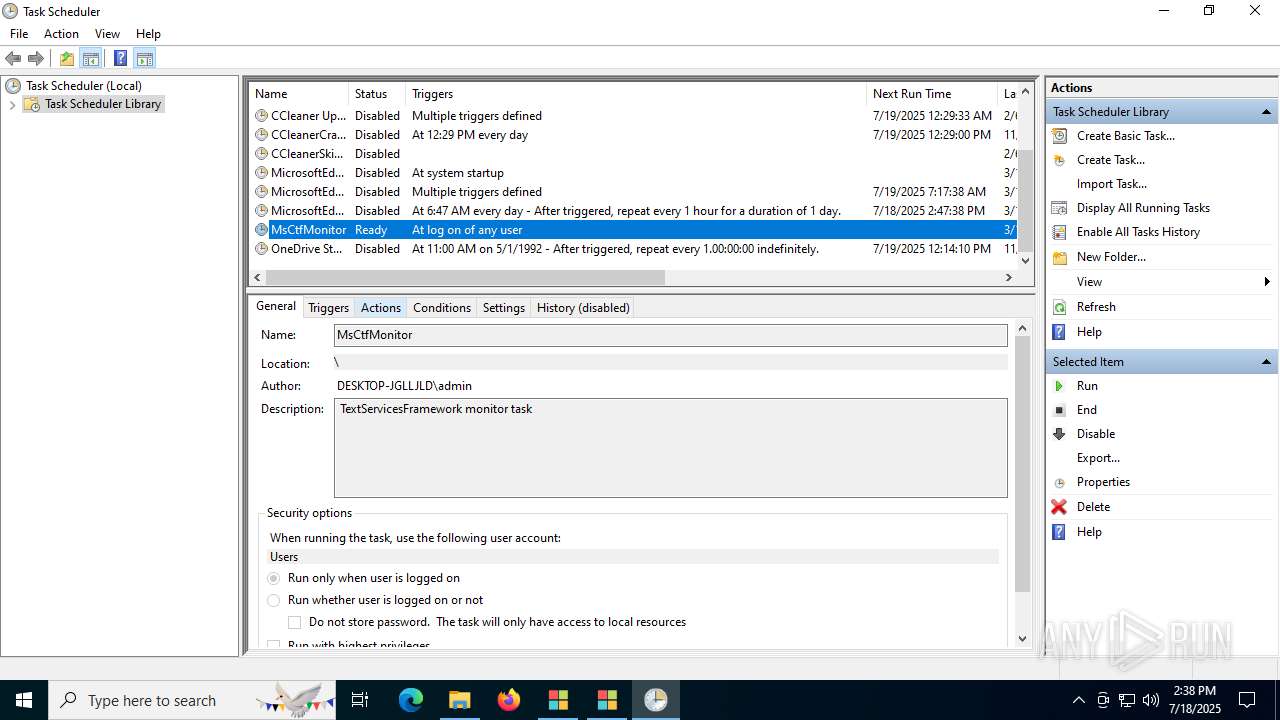Open Microsoft Edge from the taskbar

coord(411,700)
